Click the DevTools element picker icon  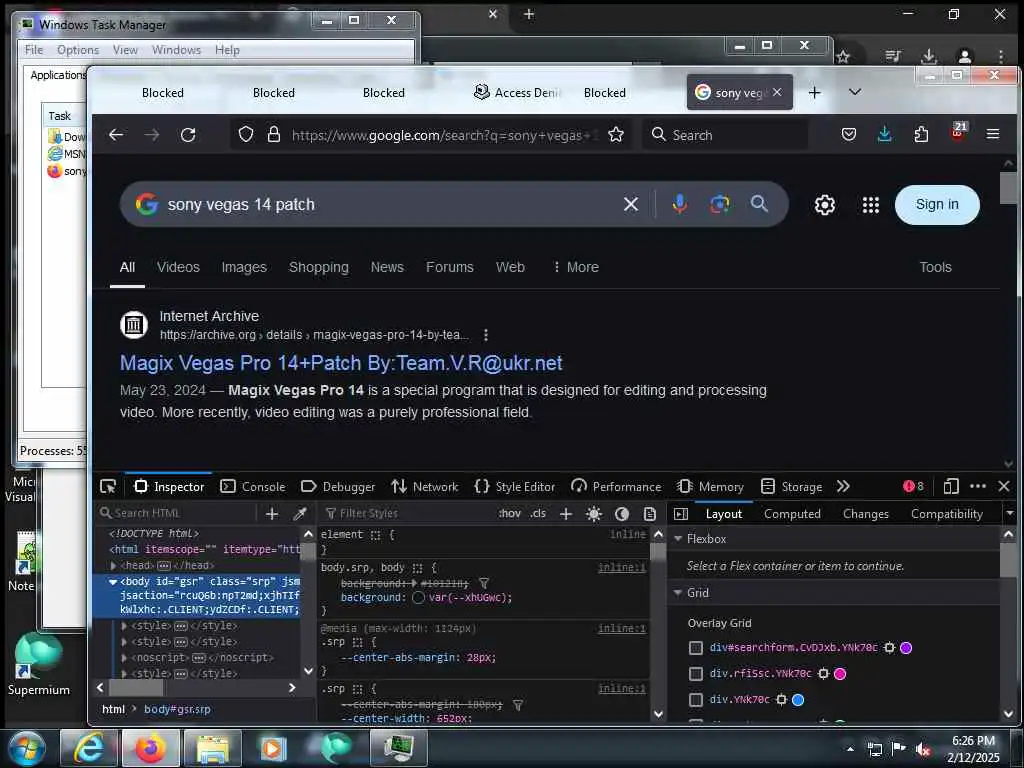(x=108, y=487)
